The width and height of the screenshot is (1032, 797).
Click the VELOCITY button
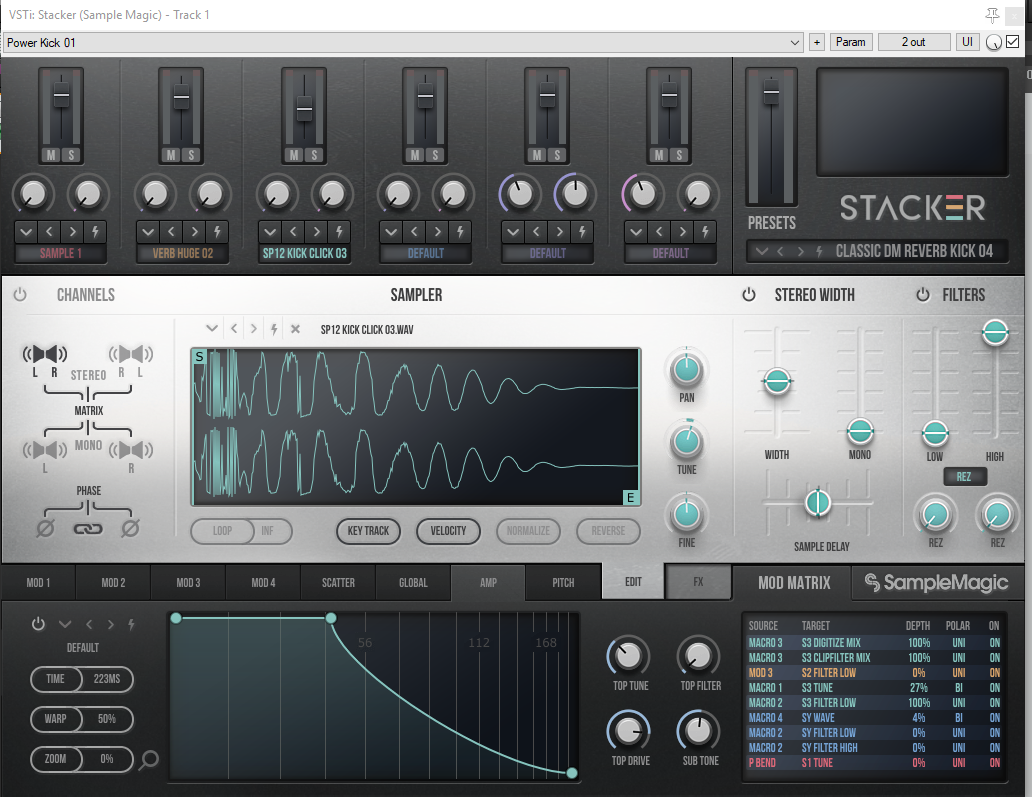click(x=448, y=531)
